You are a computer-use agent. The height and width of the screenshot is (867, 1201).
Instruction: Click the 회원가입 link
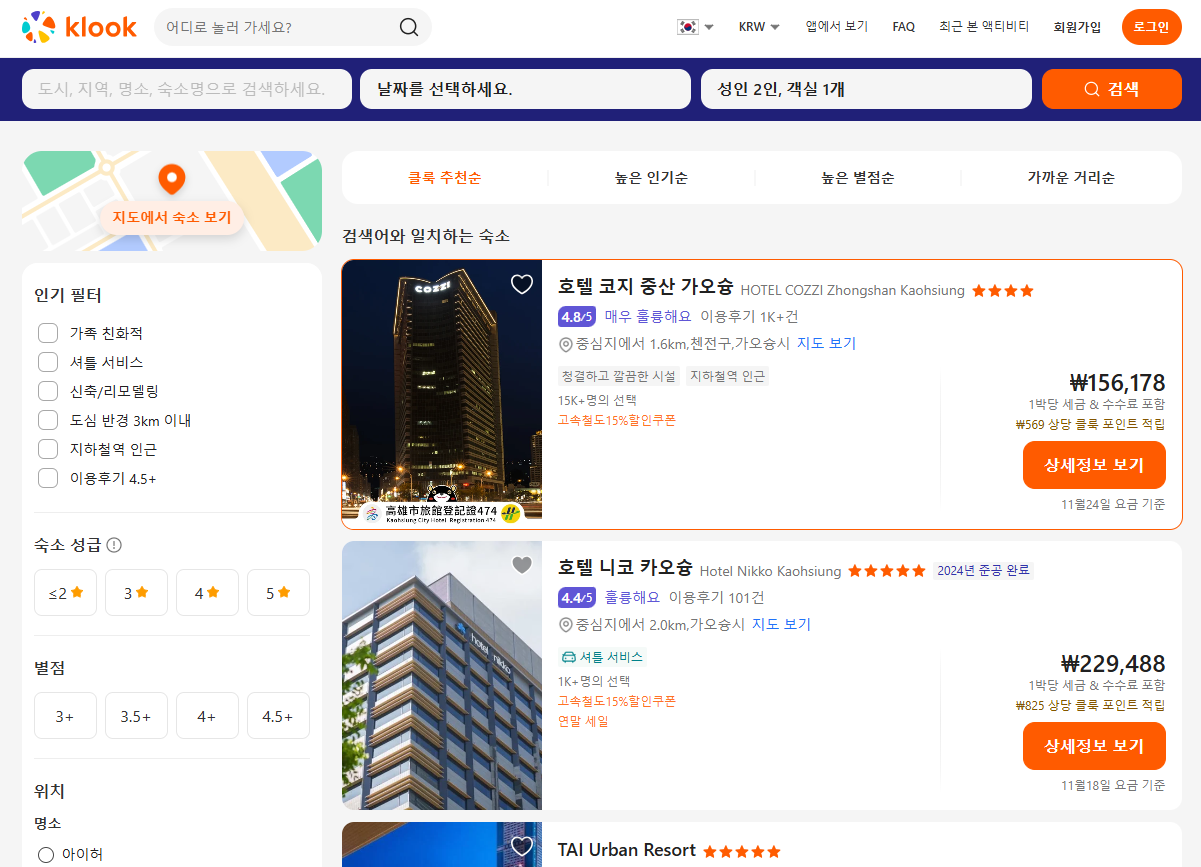pos(1077,27)
